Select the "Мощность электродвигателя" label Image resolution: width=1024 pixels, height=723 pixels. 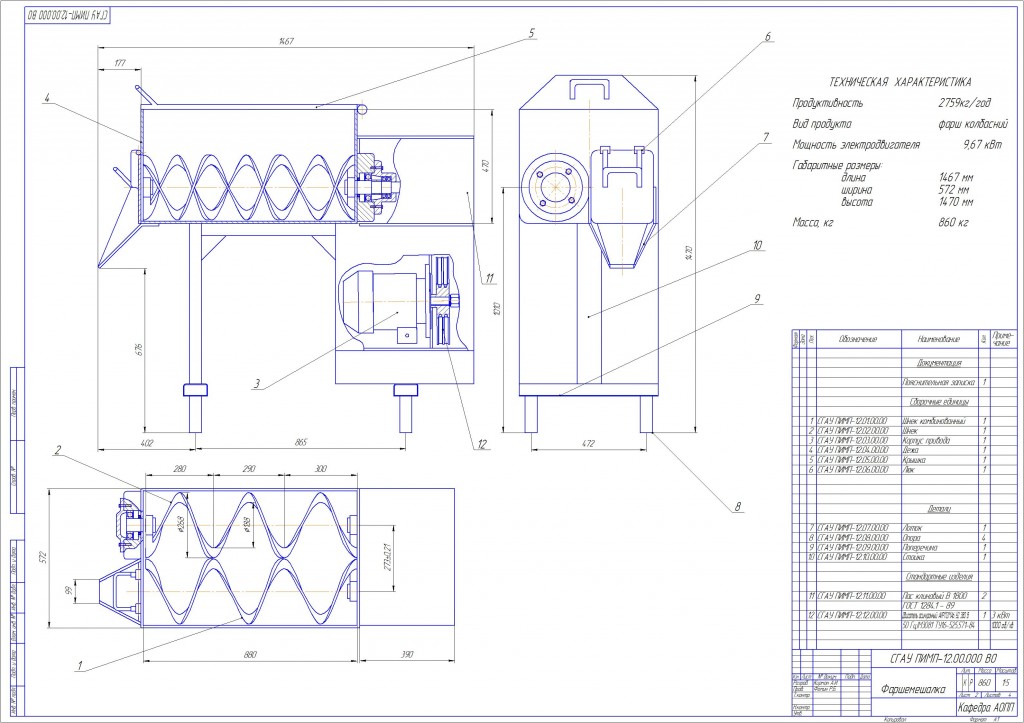pyautogui.click(x=856, y=145)
